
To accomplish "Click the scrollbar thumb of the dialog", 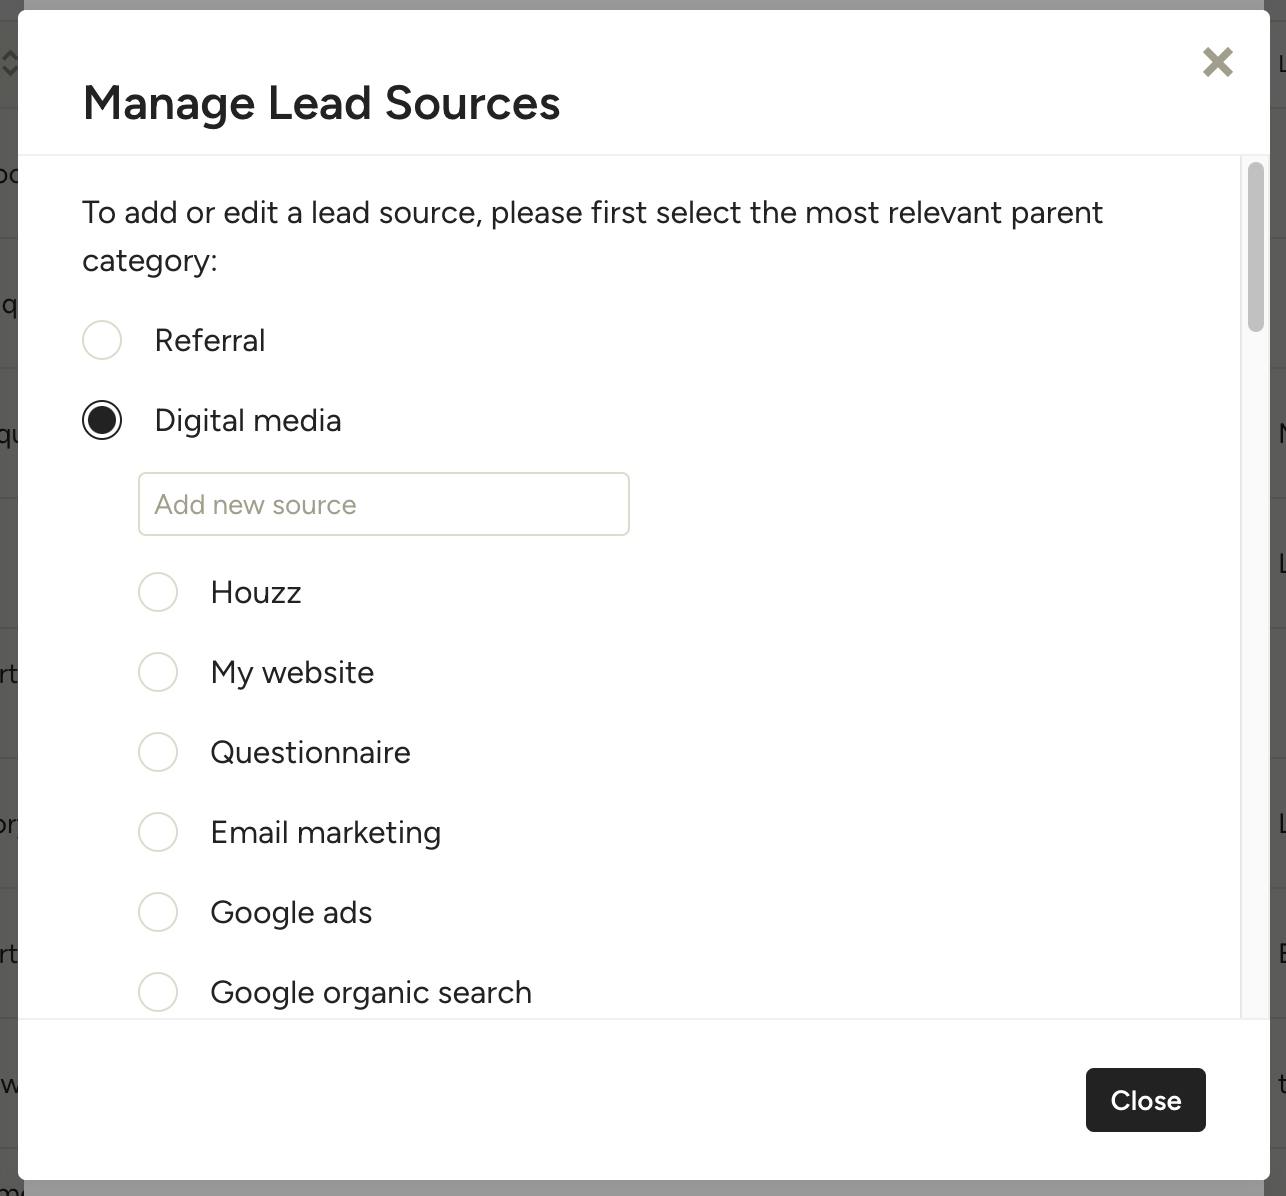I will [x=1256, y=246].
